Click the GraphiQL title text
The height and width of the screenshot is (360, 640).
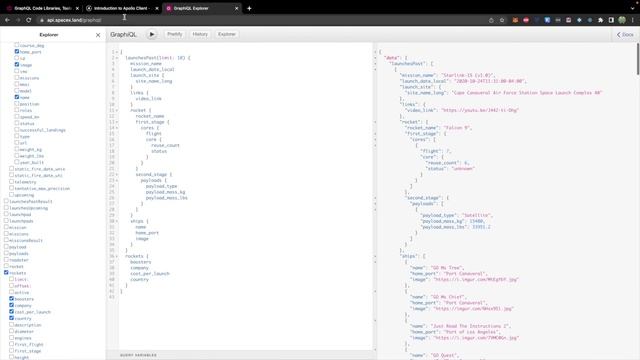pos(123,35)
